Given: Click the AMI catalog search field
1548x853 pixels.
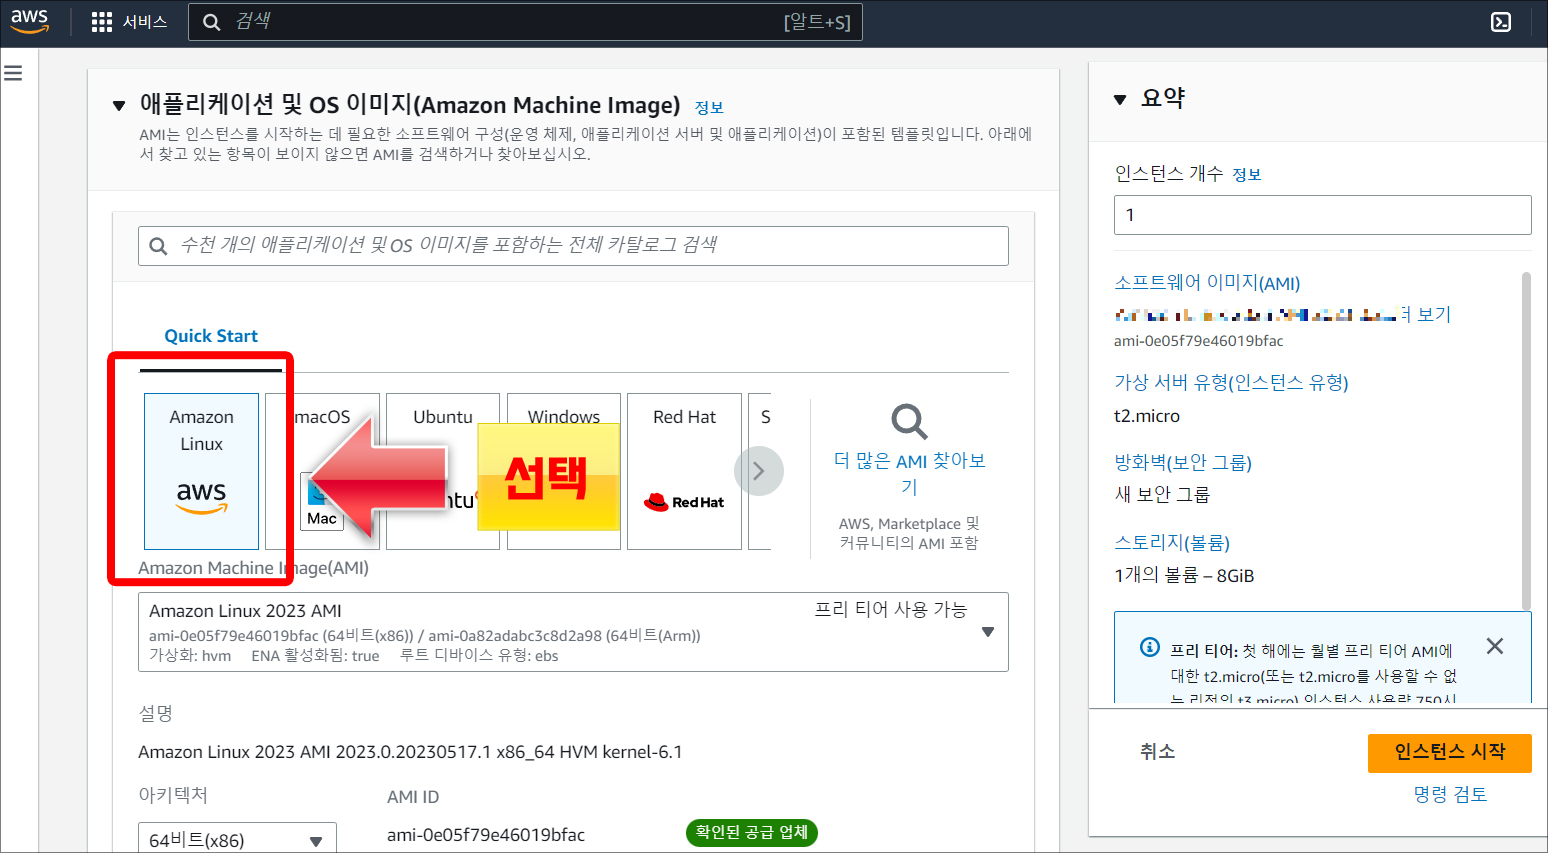Looking at the screenshot, I should pyautogui.click(x=573, y=245).
